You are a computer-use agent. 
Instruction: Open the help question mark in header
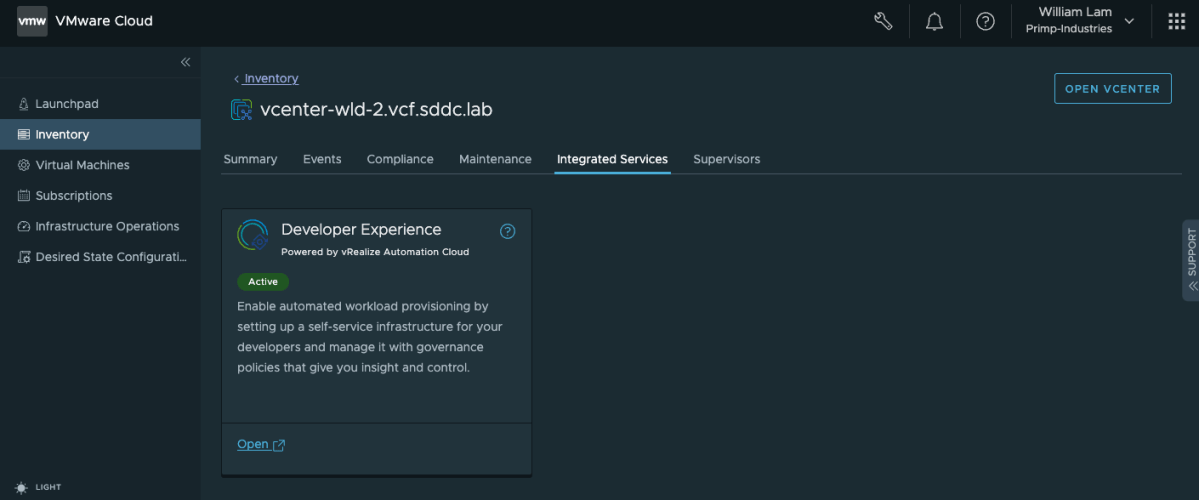986,21
